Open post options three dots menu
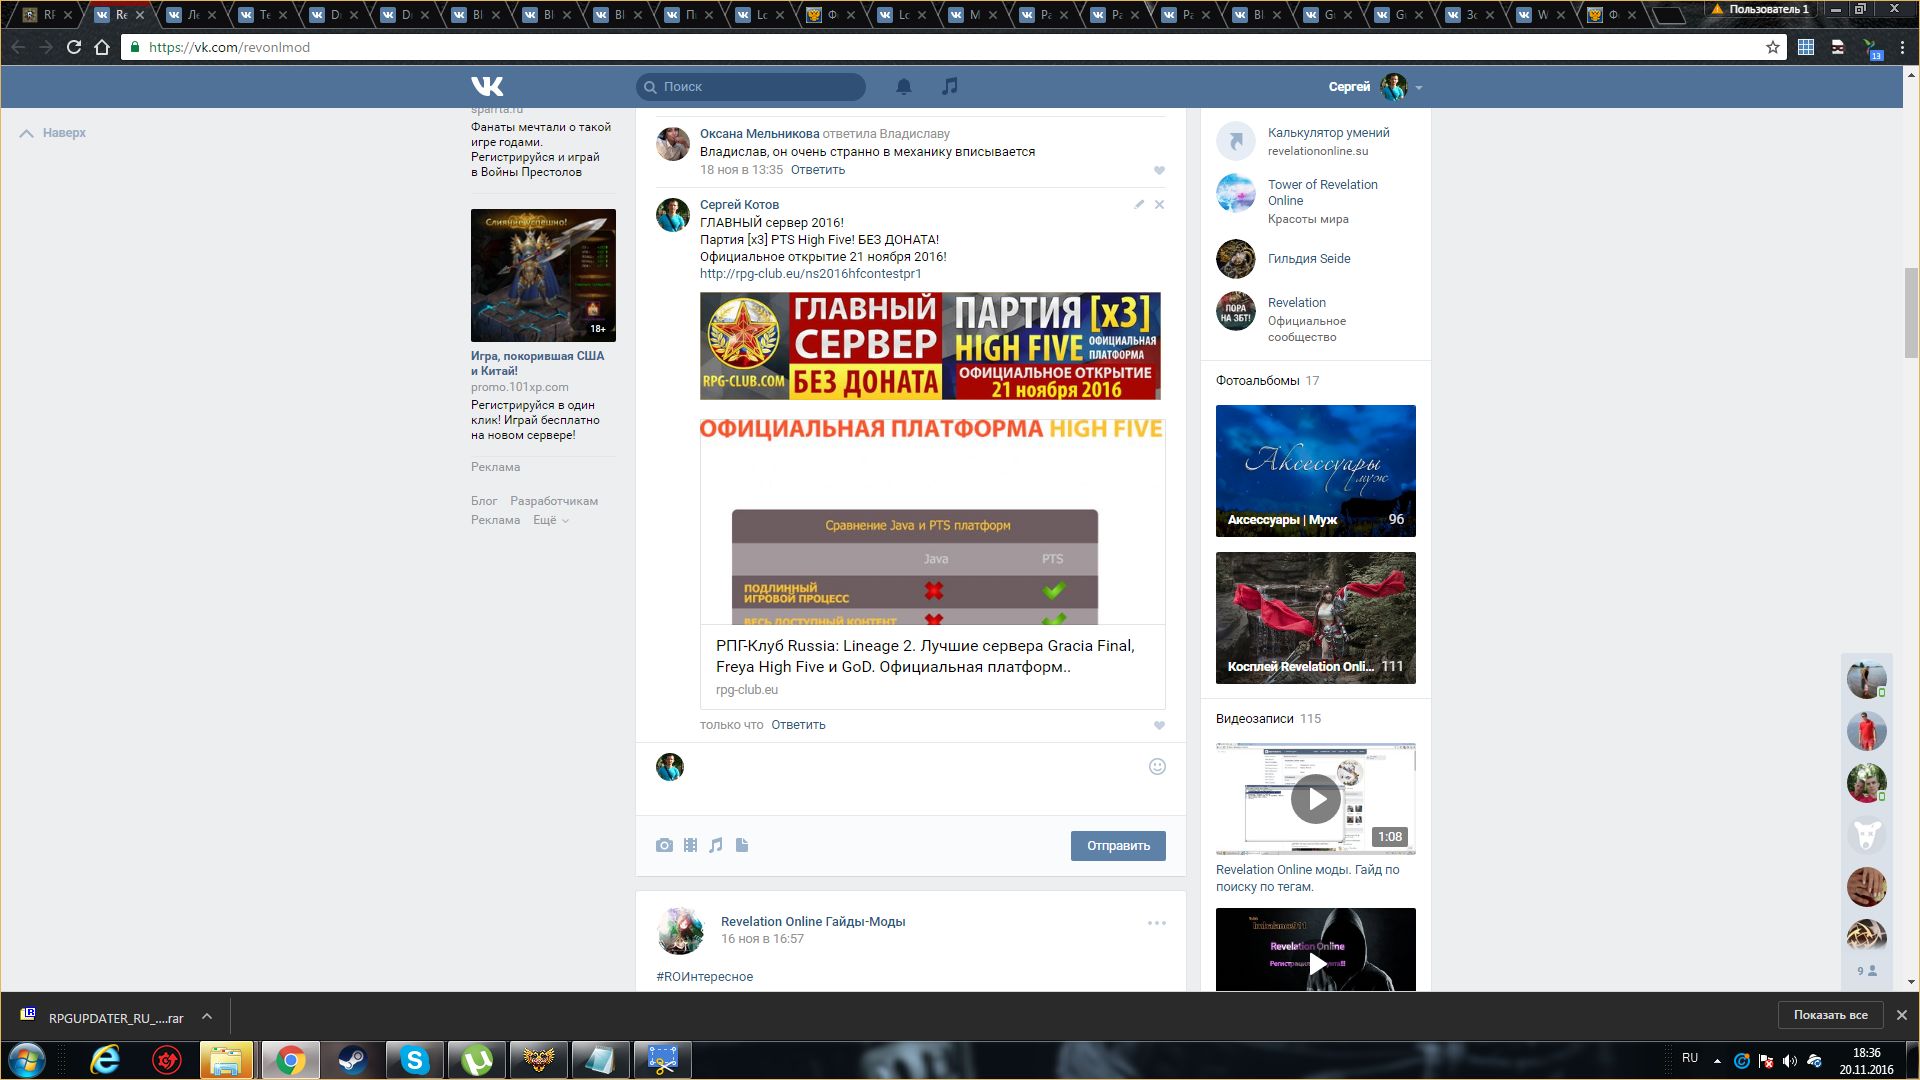The height and width of the screenshot is (1080, 1920). tap(1157, 923)
